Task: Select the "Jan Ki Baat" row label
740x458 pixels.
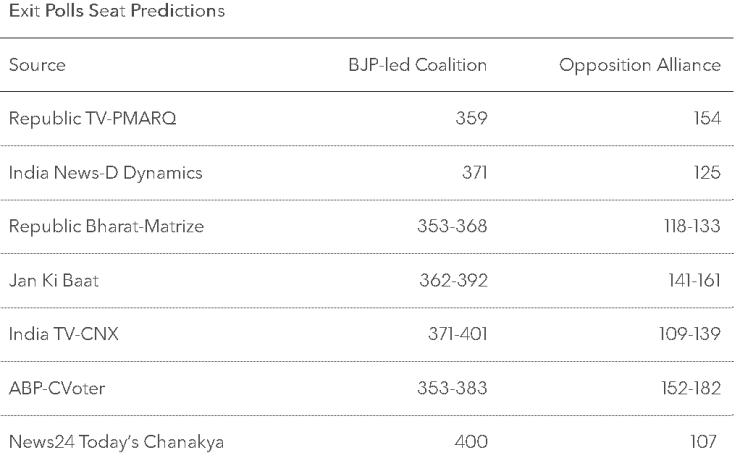Action: (x=54, y=281)
